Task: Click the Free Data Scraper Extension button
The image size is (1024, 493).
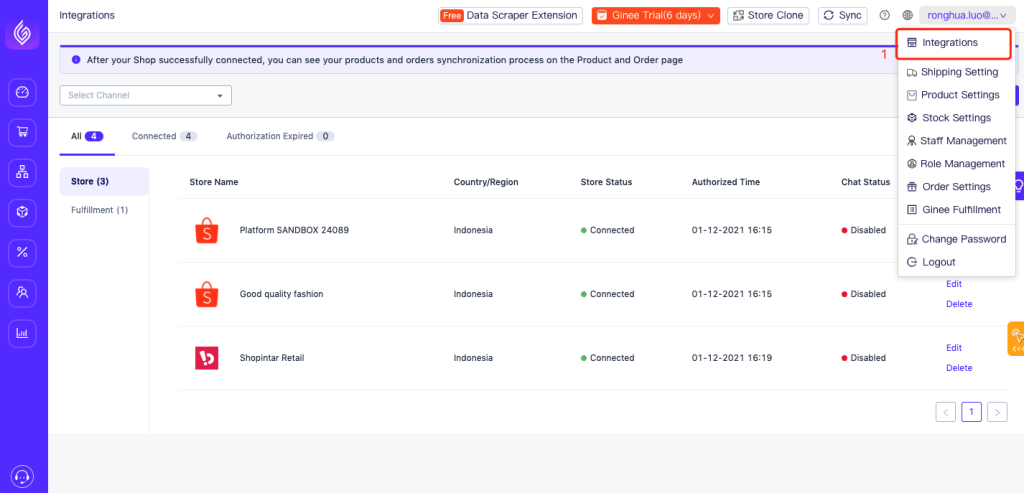Action: click(x=510, y=15)
